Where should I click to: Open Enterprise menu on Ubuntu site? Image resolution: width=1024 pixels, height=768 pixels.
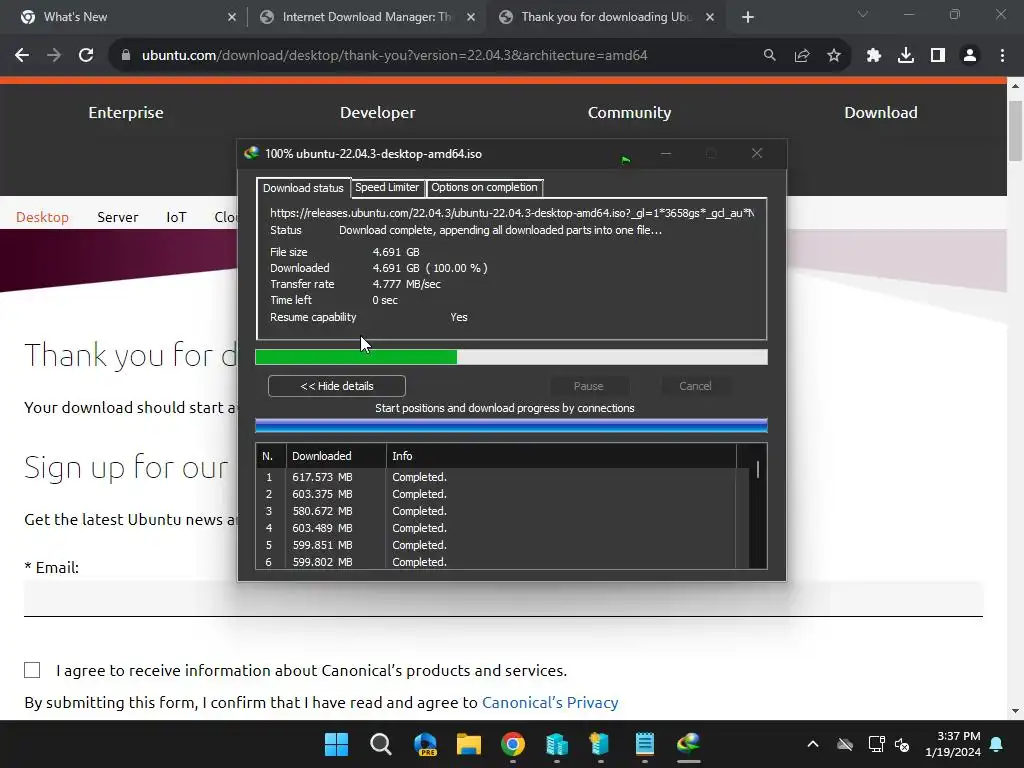(x=126, y=112)
